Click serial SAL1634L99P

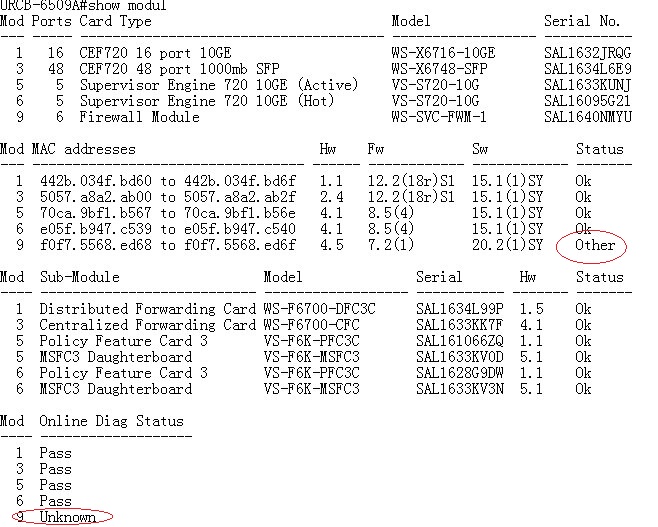coord(460,309)
